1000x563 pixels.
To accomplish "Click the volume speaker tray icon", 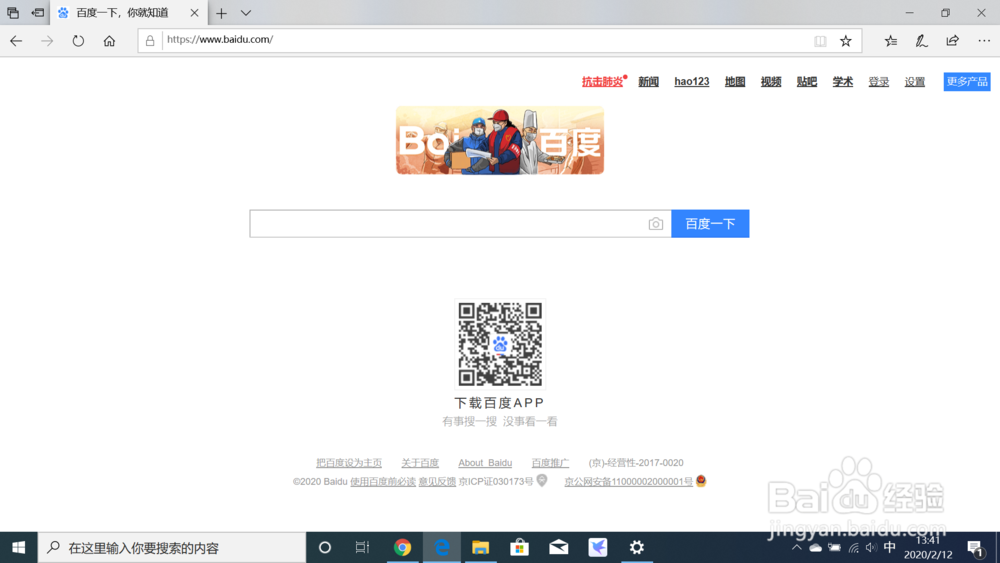I will tap(871, 548).
